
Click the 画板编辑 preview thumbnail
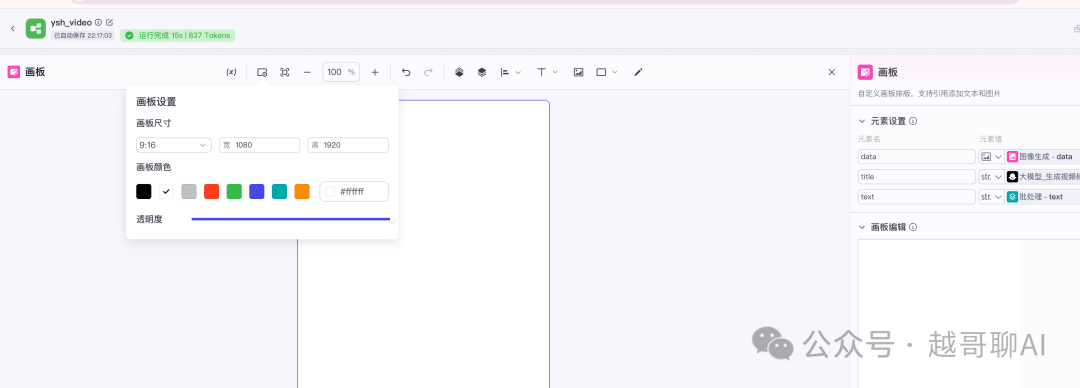tap(968, 314)
